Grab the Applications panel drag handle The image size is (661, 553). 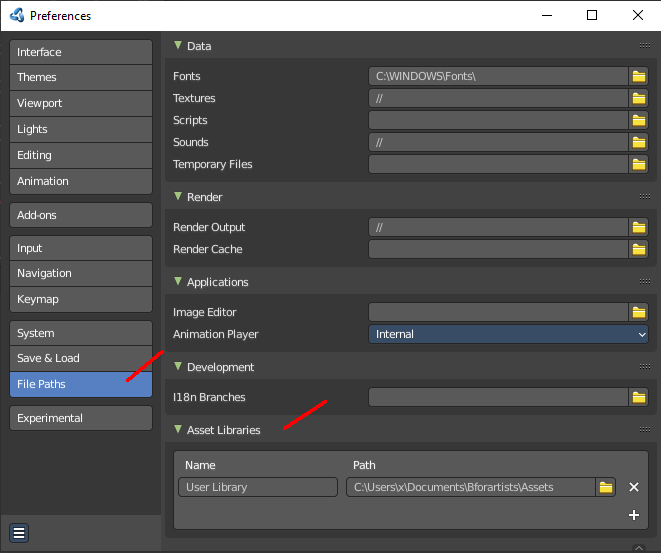click(x=645, y=282)
